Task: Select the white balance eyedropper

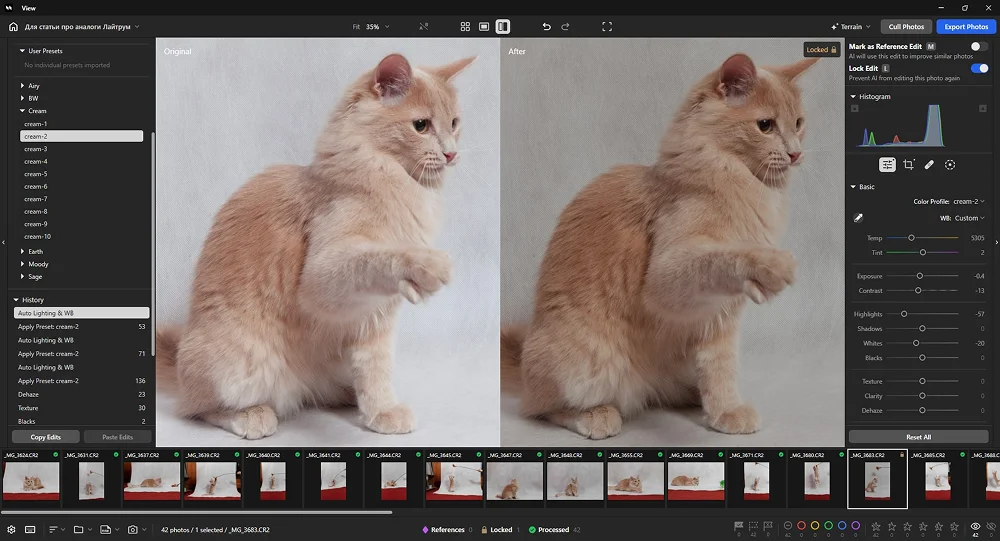Action: 858,217
